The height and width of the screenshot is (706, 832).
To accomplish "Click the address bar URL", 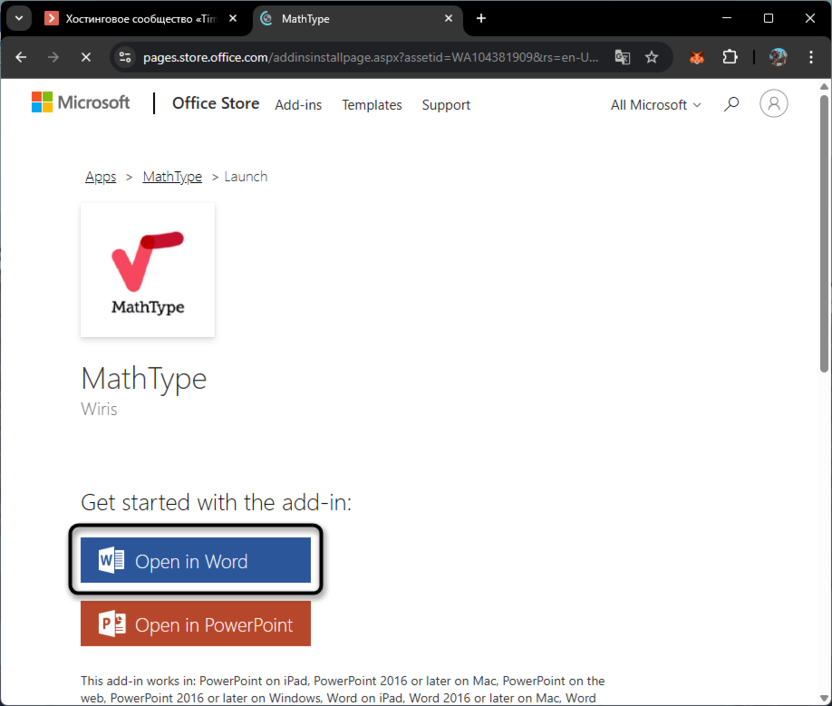I will [x=370, y=57].
